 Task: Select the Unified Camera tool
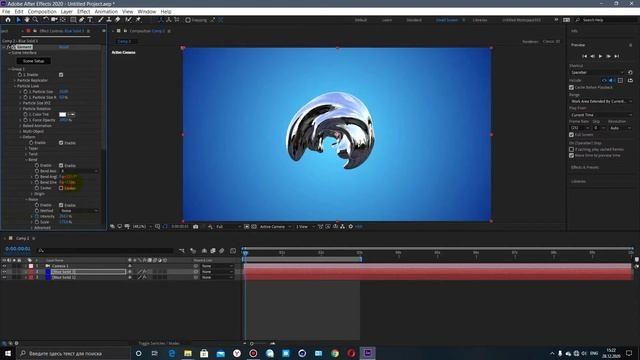coord(54,20)
